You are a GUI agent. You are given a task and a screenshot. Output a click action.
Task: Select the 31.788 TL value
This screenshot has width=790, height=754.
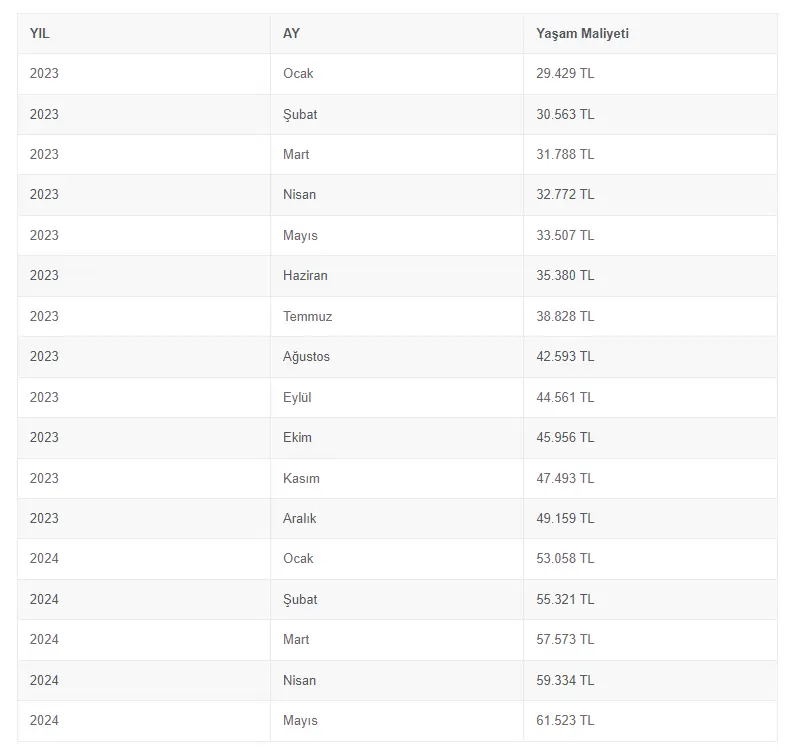(565, 154)
